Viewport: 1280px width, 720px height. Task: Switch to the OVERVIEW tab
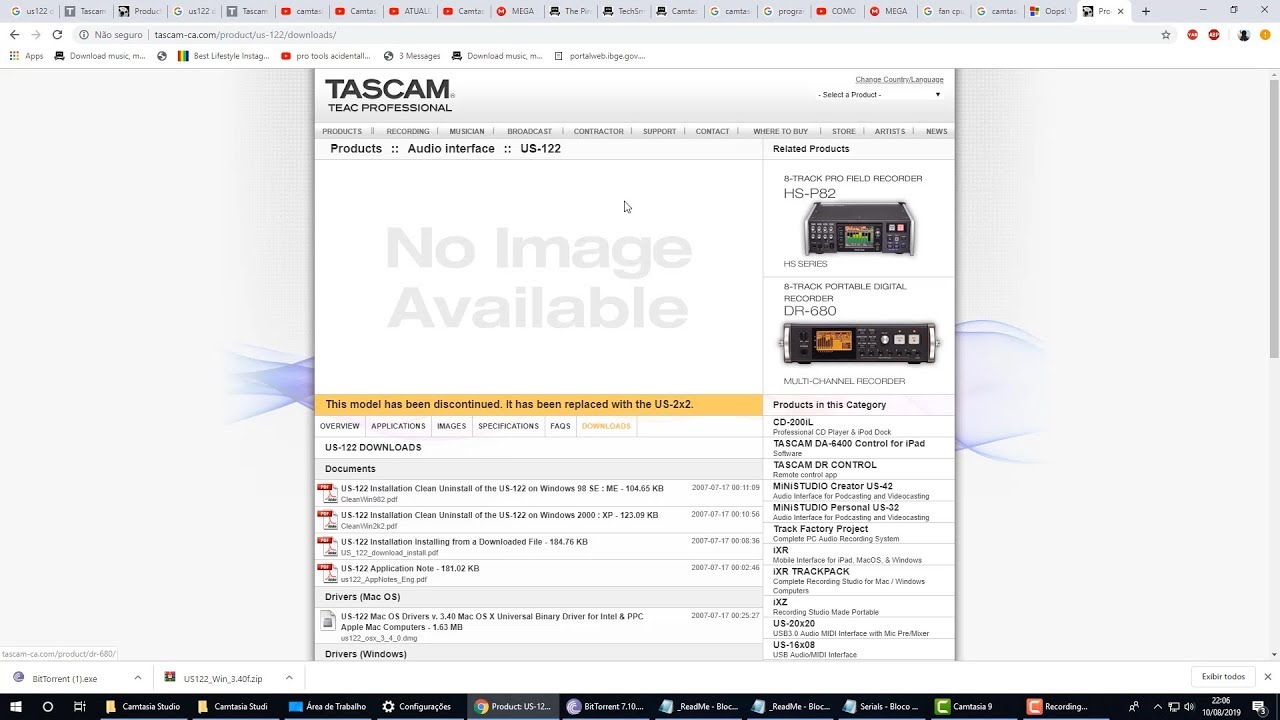tap(340, 426)
